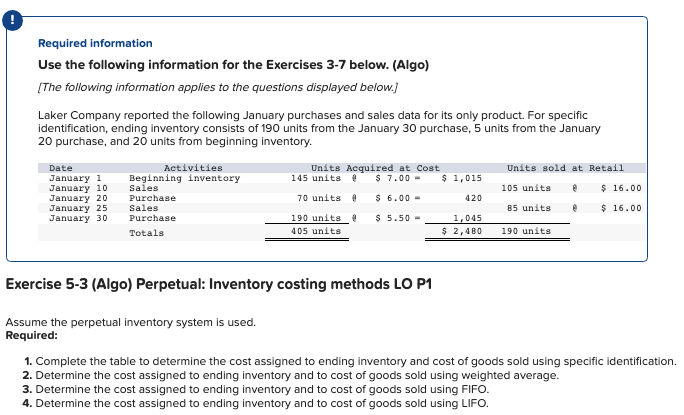
Task: Click the 'Date' column header
Action: click(x=61, y=168)
